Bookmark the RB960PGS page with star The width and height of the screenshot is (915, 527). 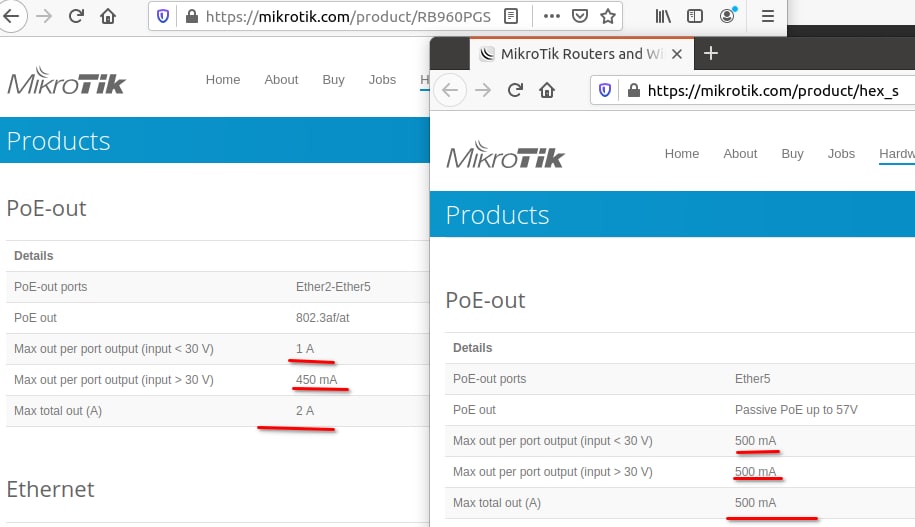tap(607, 16)
